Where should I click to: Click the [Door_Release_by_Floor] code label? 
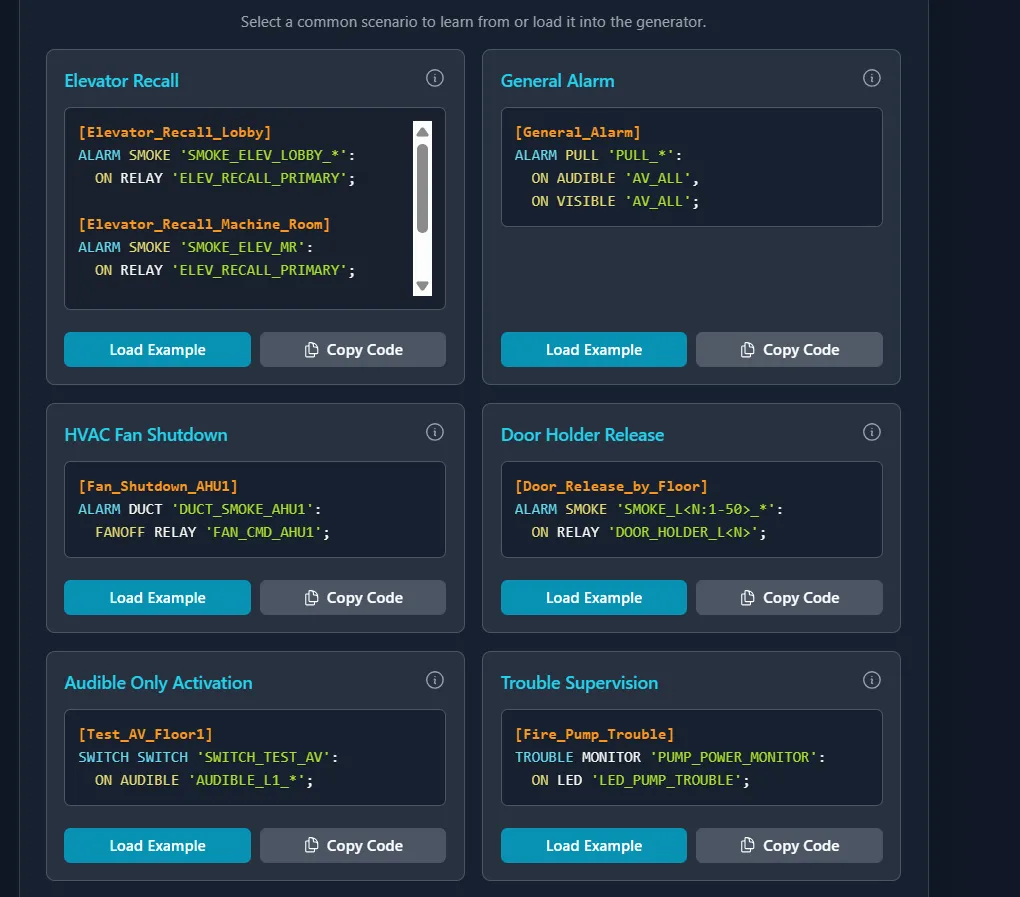click(611, 486)
